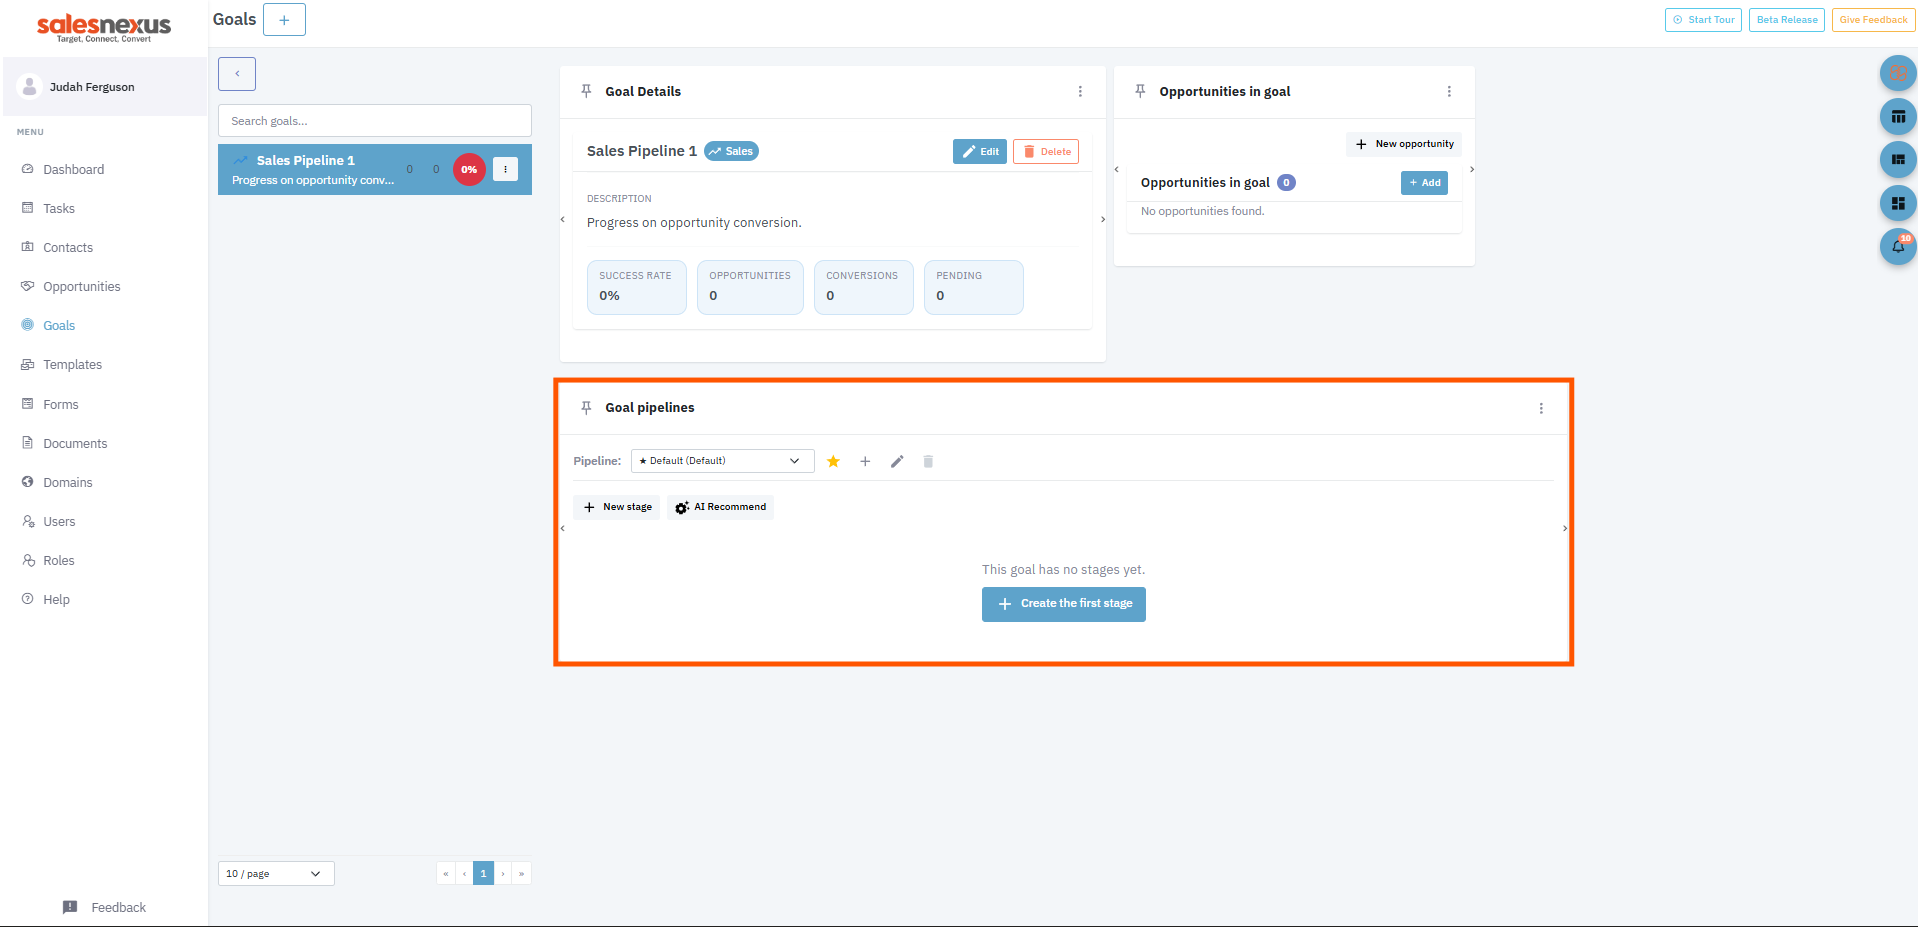
Task: Click the pencil icon to edit pipeline
Action: coord(897,461)
